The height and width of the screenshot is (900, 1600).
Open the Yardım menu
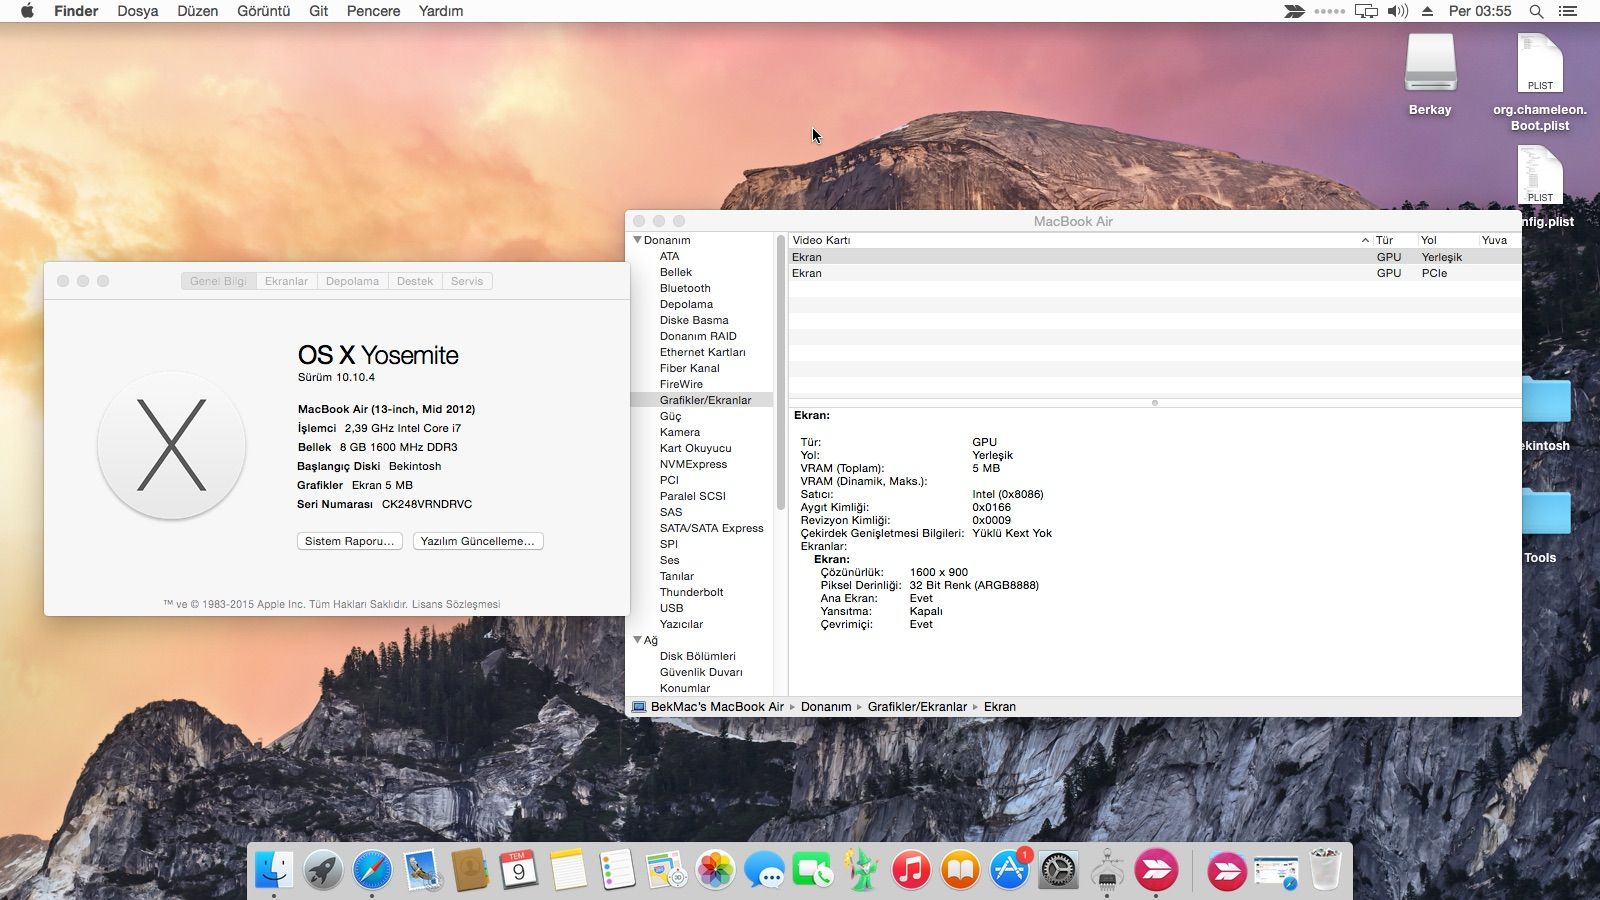point(441,11)
